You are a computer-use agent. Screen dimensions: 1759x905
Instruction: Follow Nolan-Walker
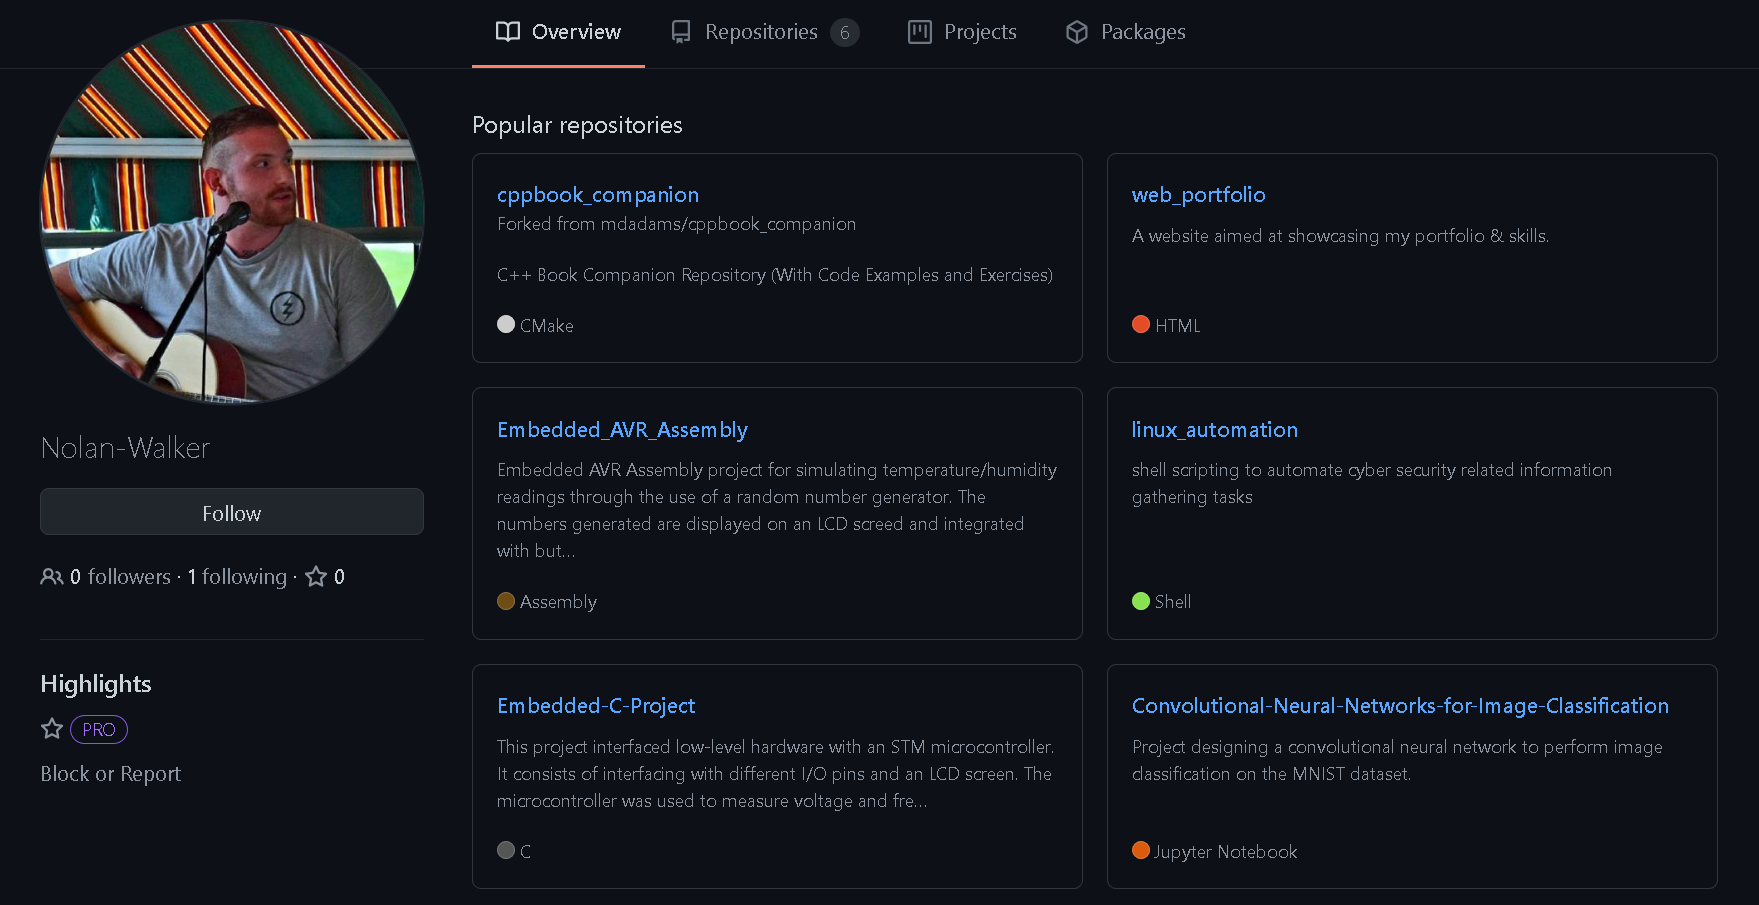232,512
